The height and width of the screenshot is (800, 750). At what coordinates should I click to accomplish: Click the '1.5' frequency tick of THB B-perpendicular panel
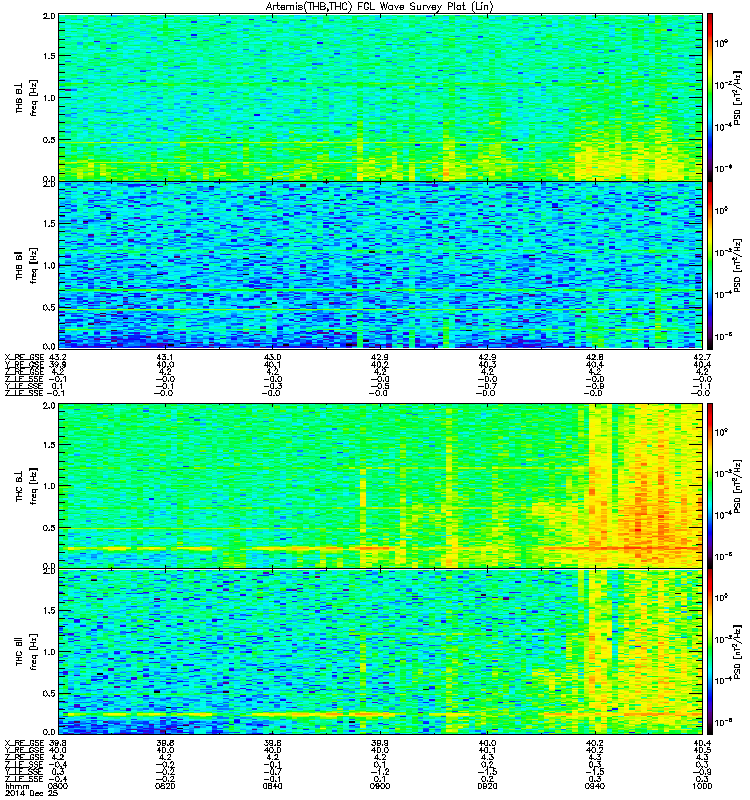[x=49, y=56]
